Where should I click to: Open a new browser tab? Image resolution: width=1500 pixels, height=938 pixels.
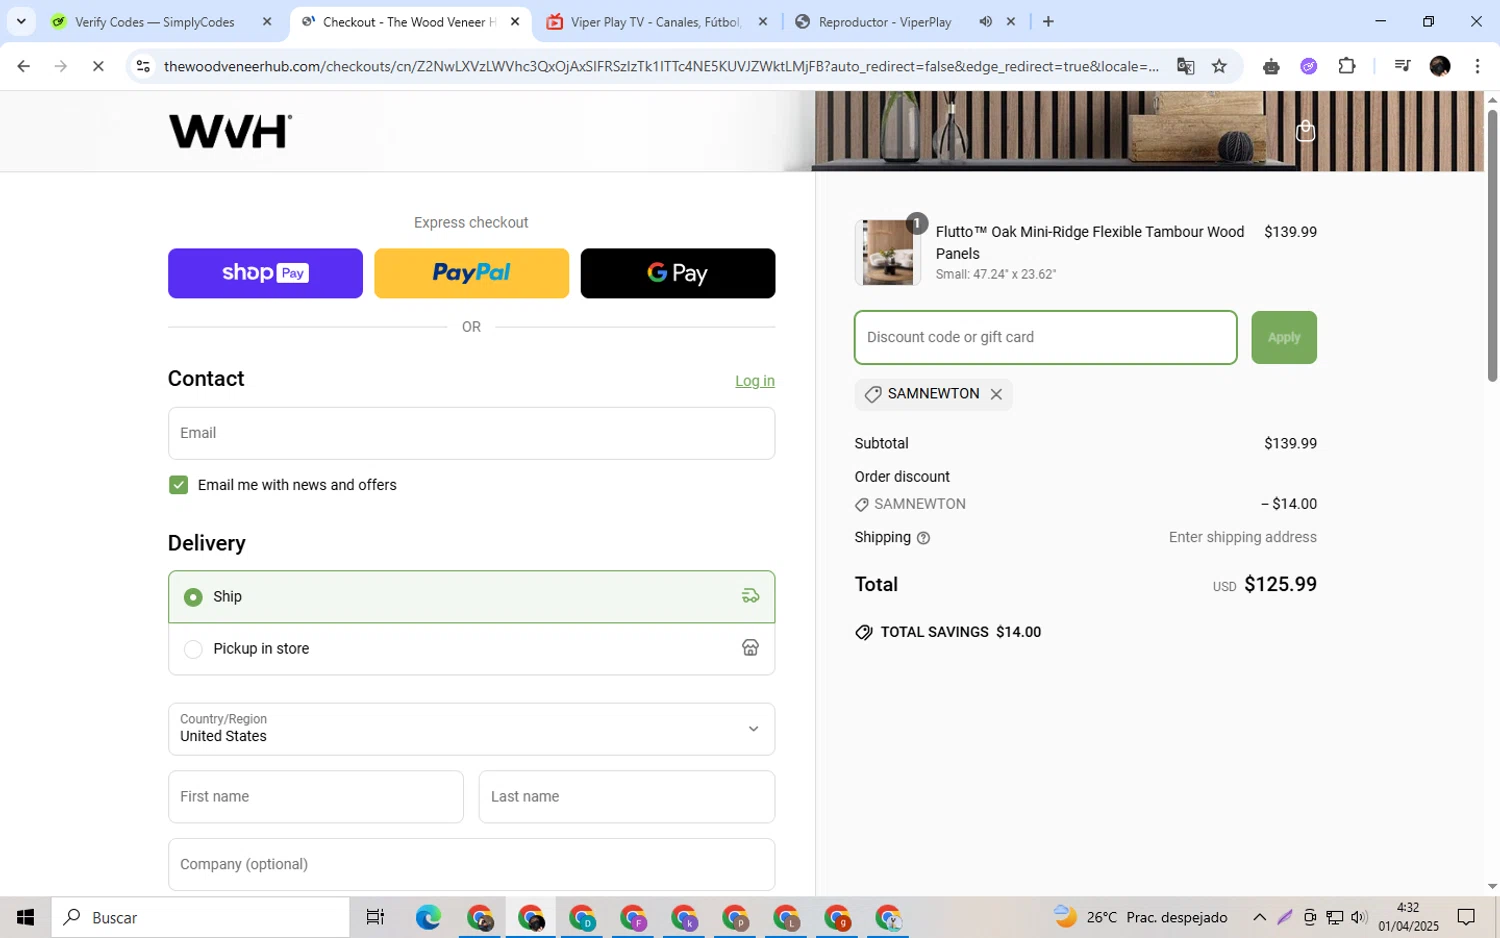[1048, 21]
